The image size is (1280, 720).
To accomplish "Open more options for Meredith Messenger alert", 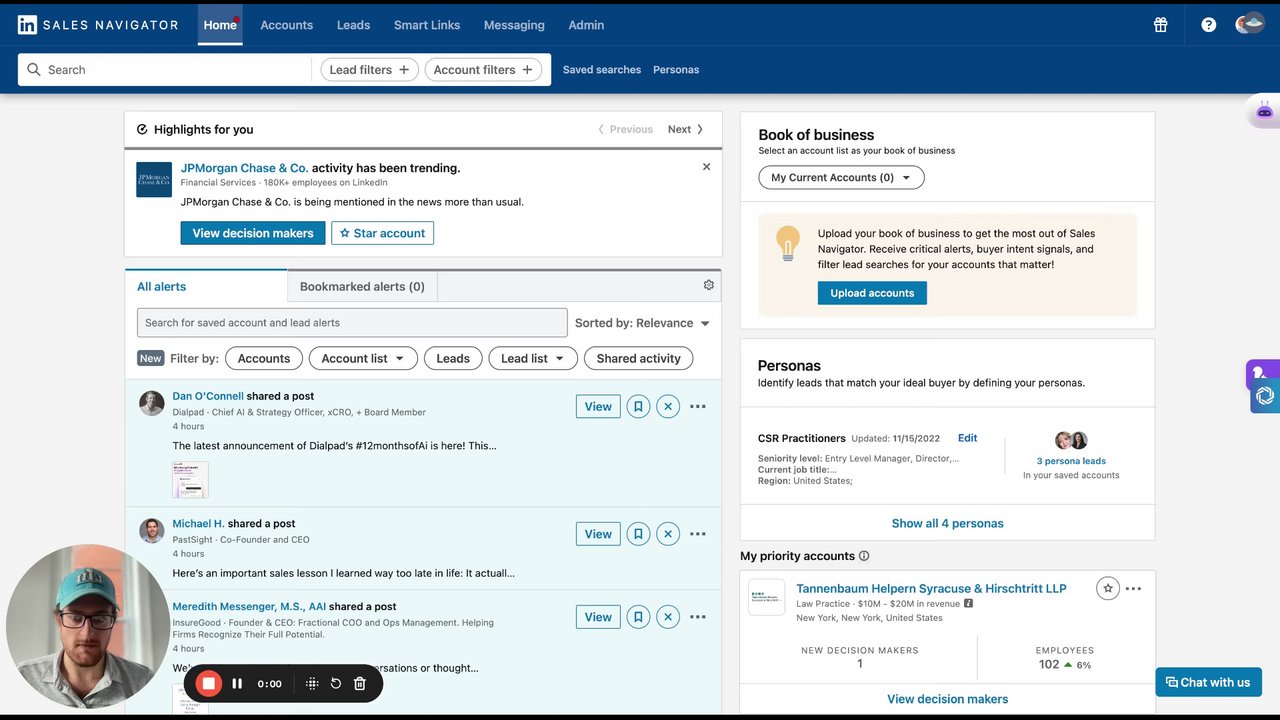I will click(x=698, y=617).
